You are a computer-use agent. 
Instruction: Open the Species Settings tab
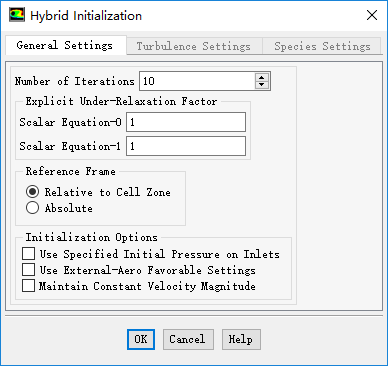pos(322,46)
